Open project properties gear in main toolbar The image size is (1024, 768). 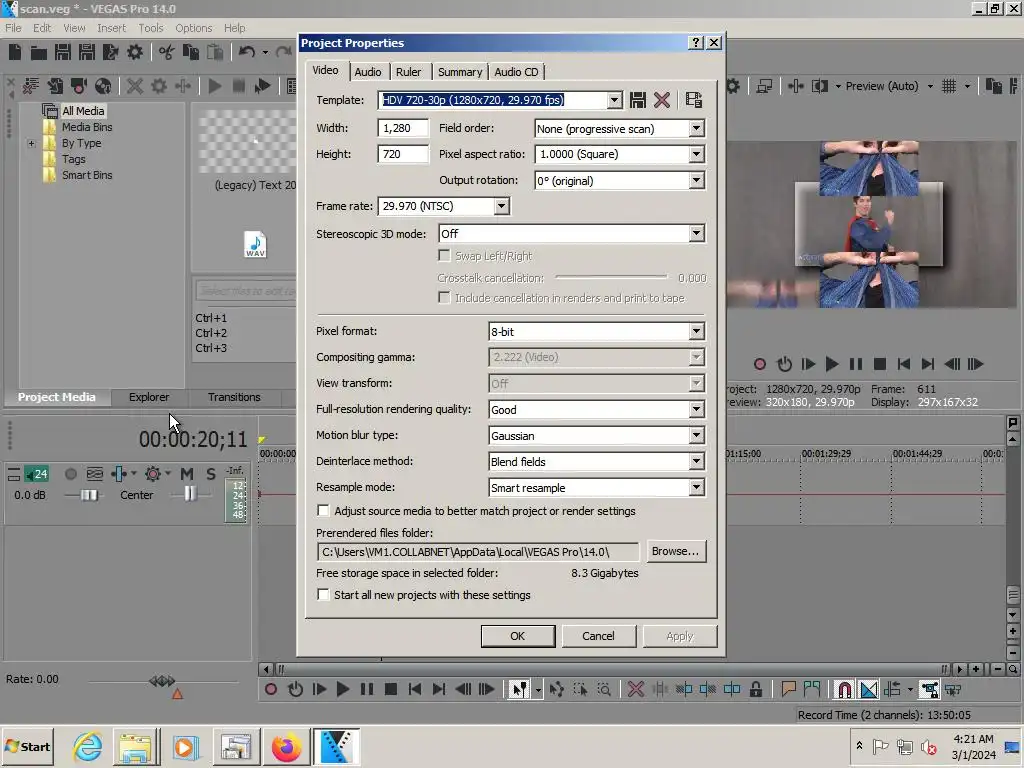pos(135,52)
